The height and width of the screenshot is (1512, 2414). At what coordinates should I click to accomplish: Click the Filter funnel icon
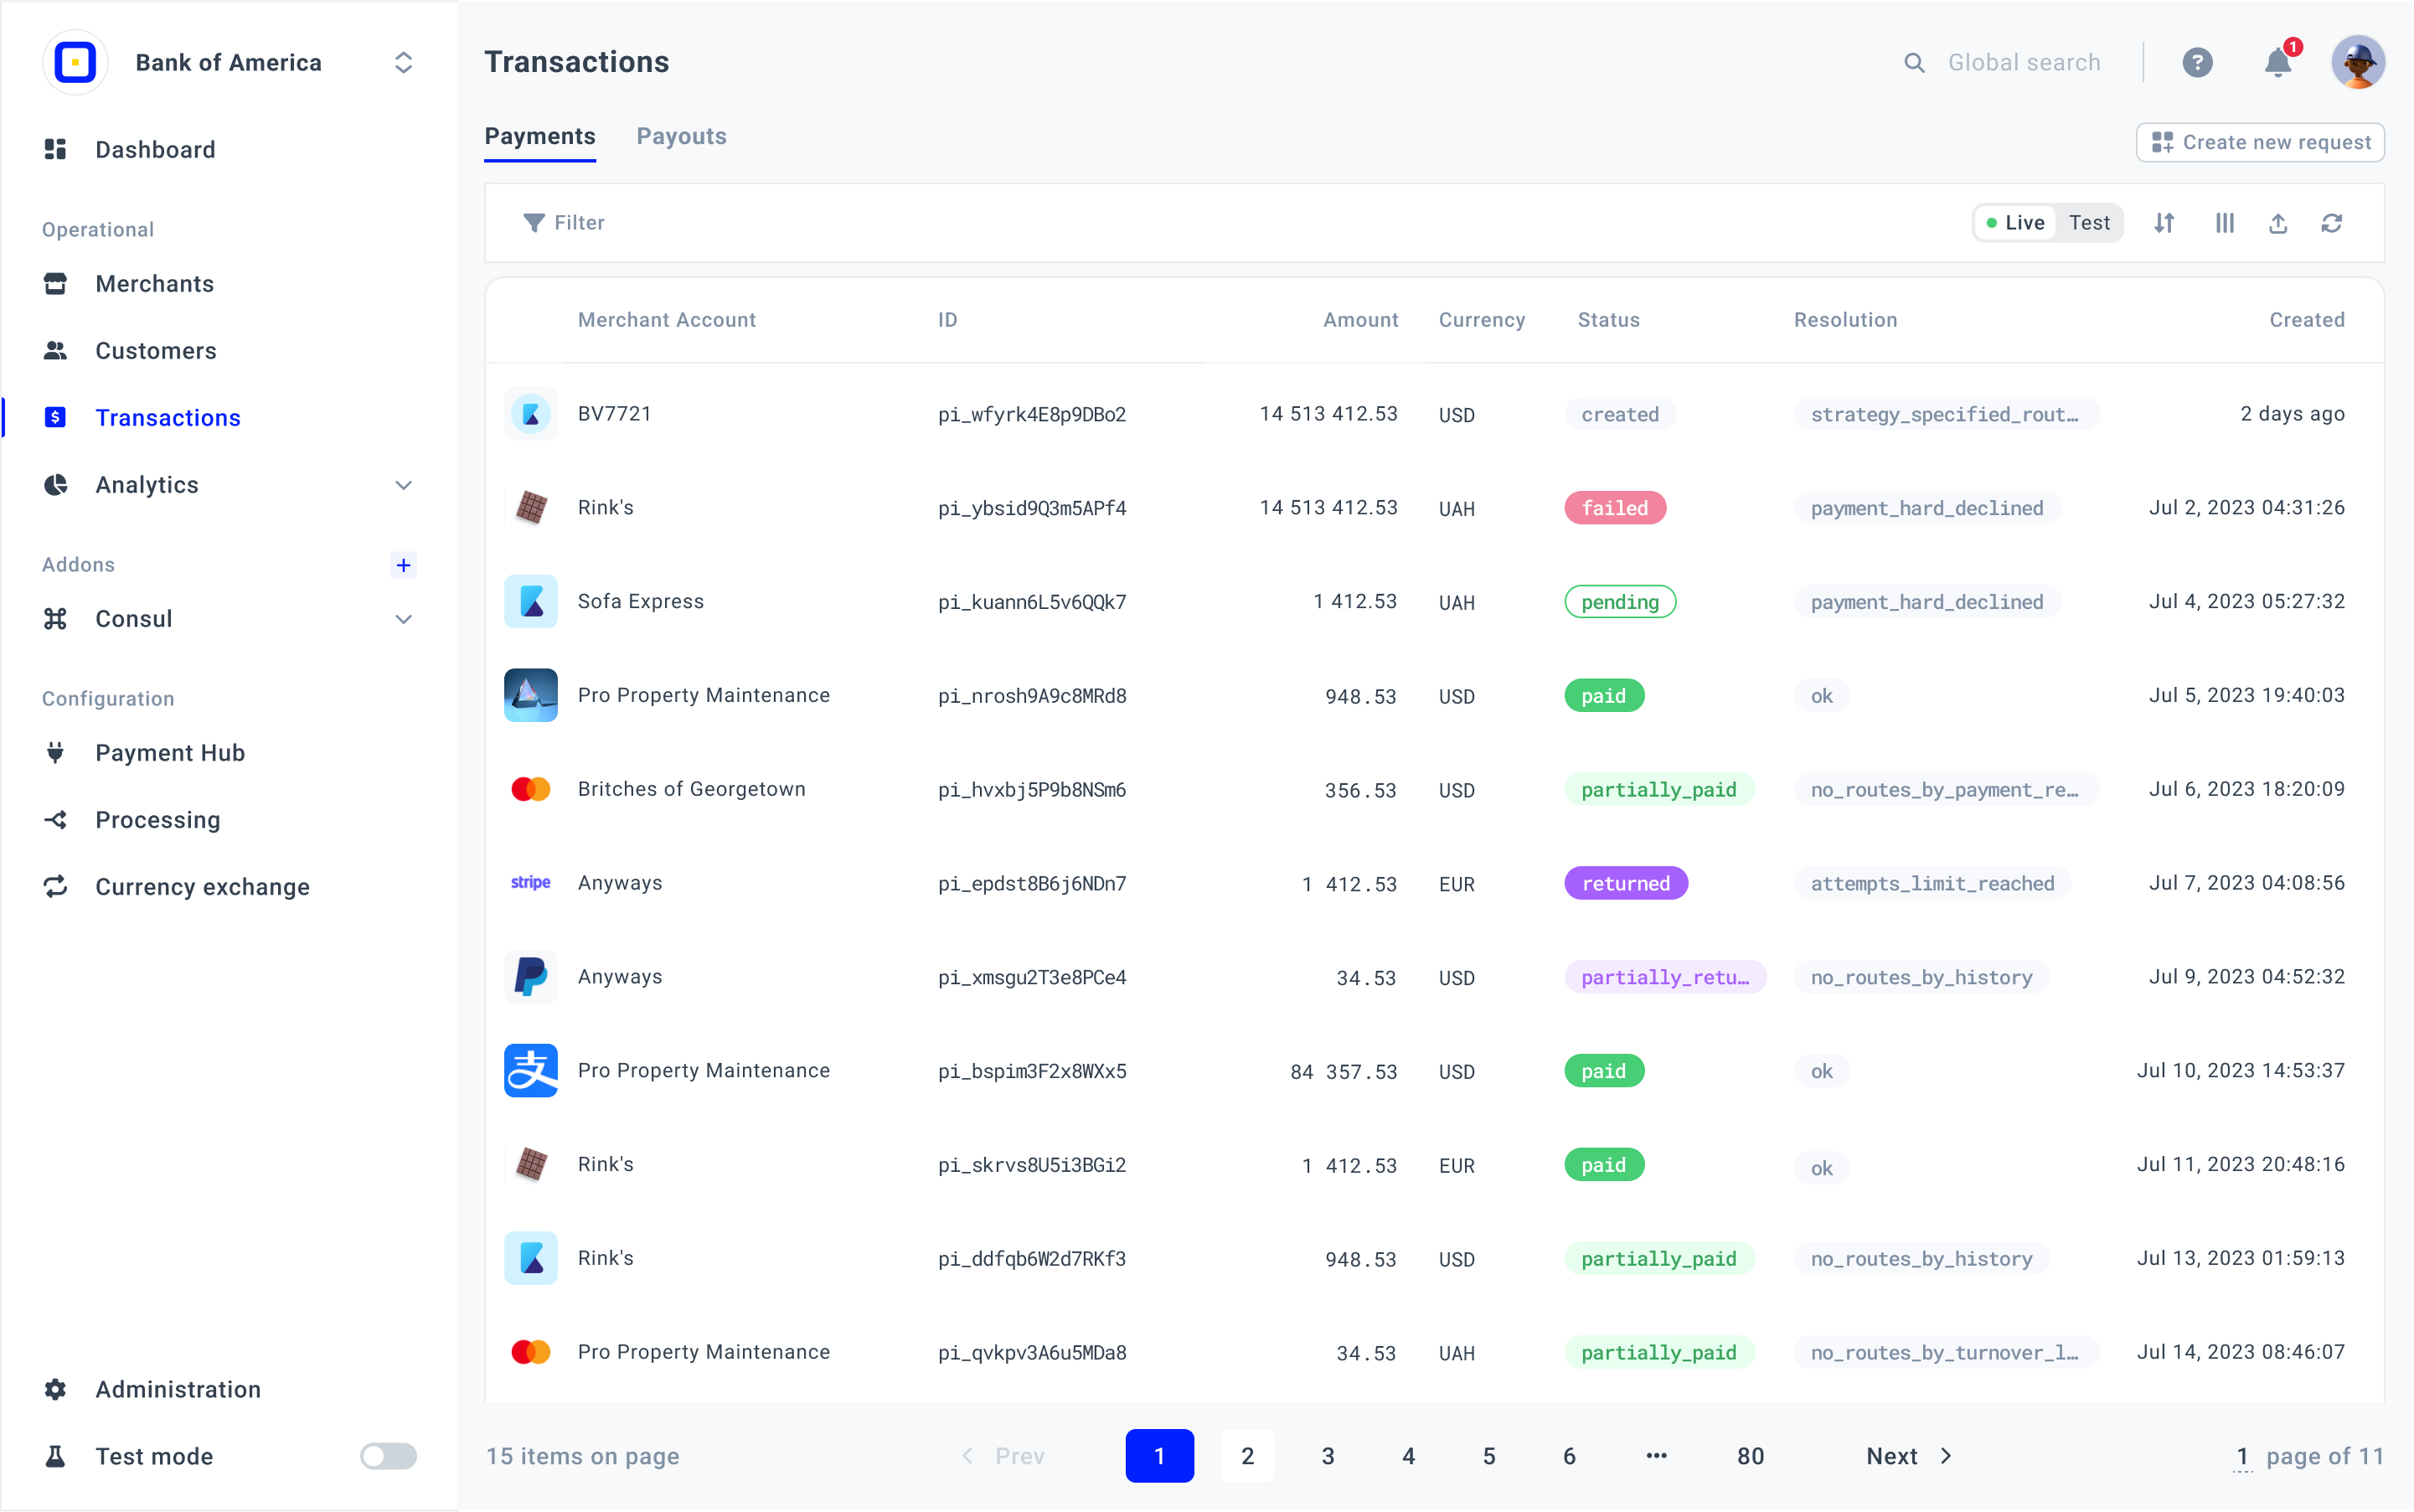point(534,223)
